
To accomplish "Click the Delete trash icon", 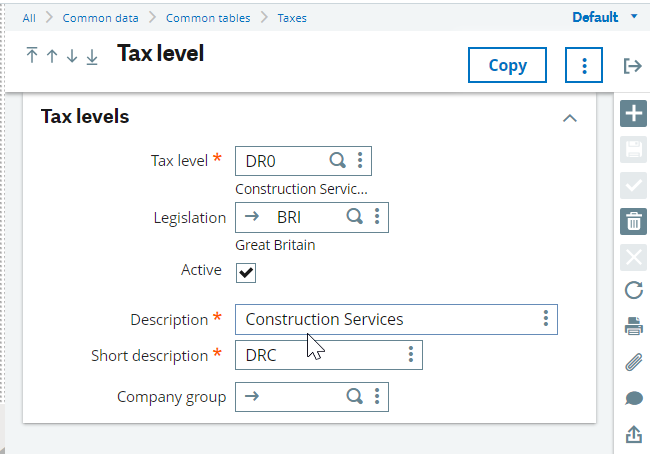I will point(633,221).
